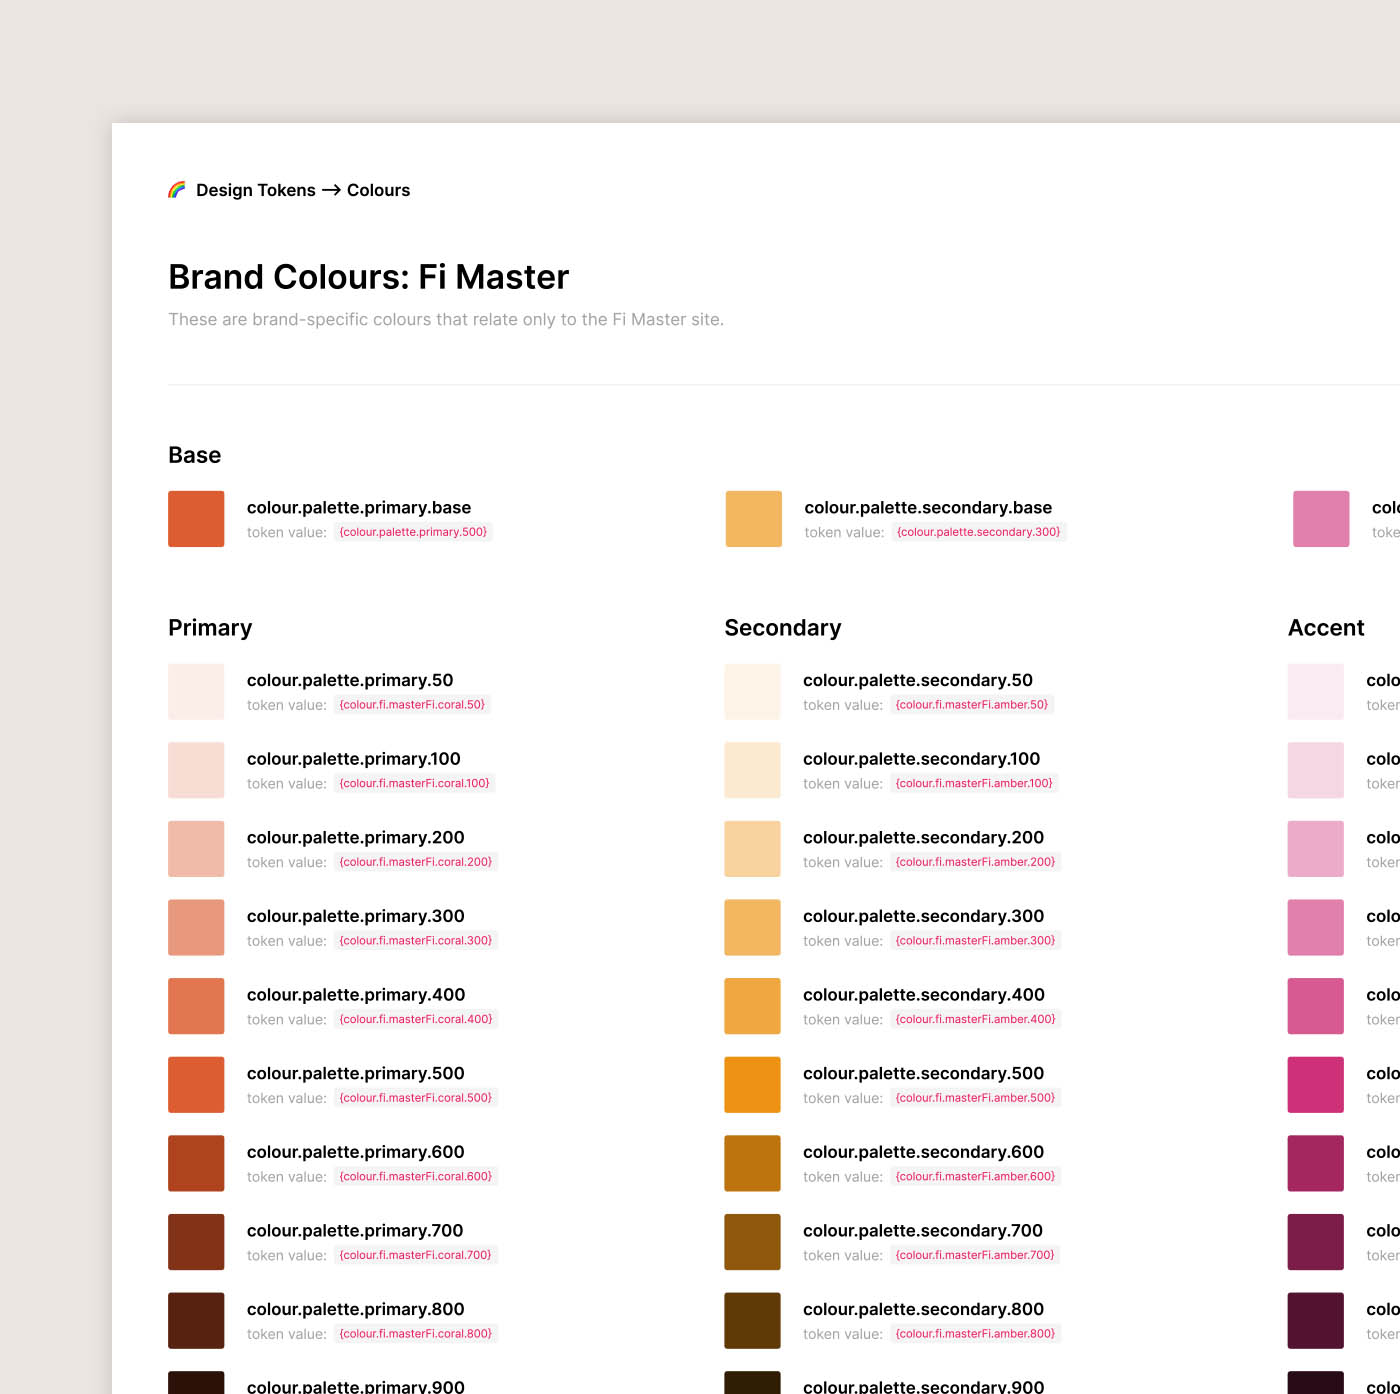
Task: Click the Accent section heading
Action: pos(1326,628)
